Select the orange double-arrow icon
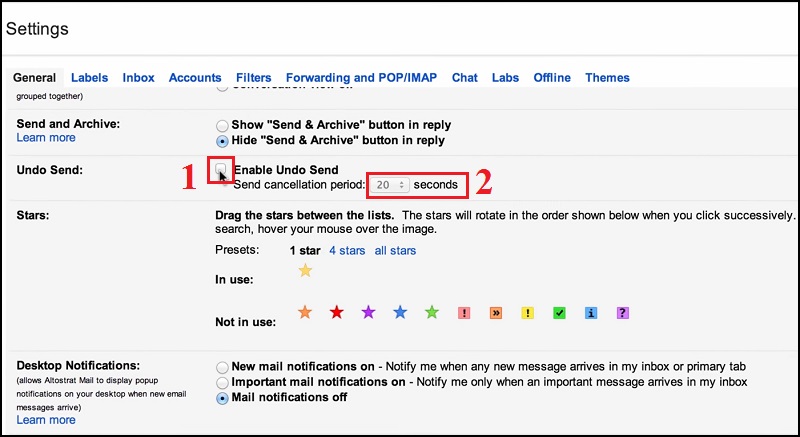The width and height of the screenshot is (800, 437). pyautogui.click(x=495, y=313)
